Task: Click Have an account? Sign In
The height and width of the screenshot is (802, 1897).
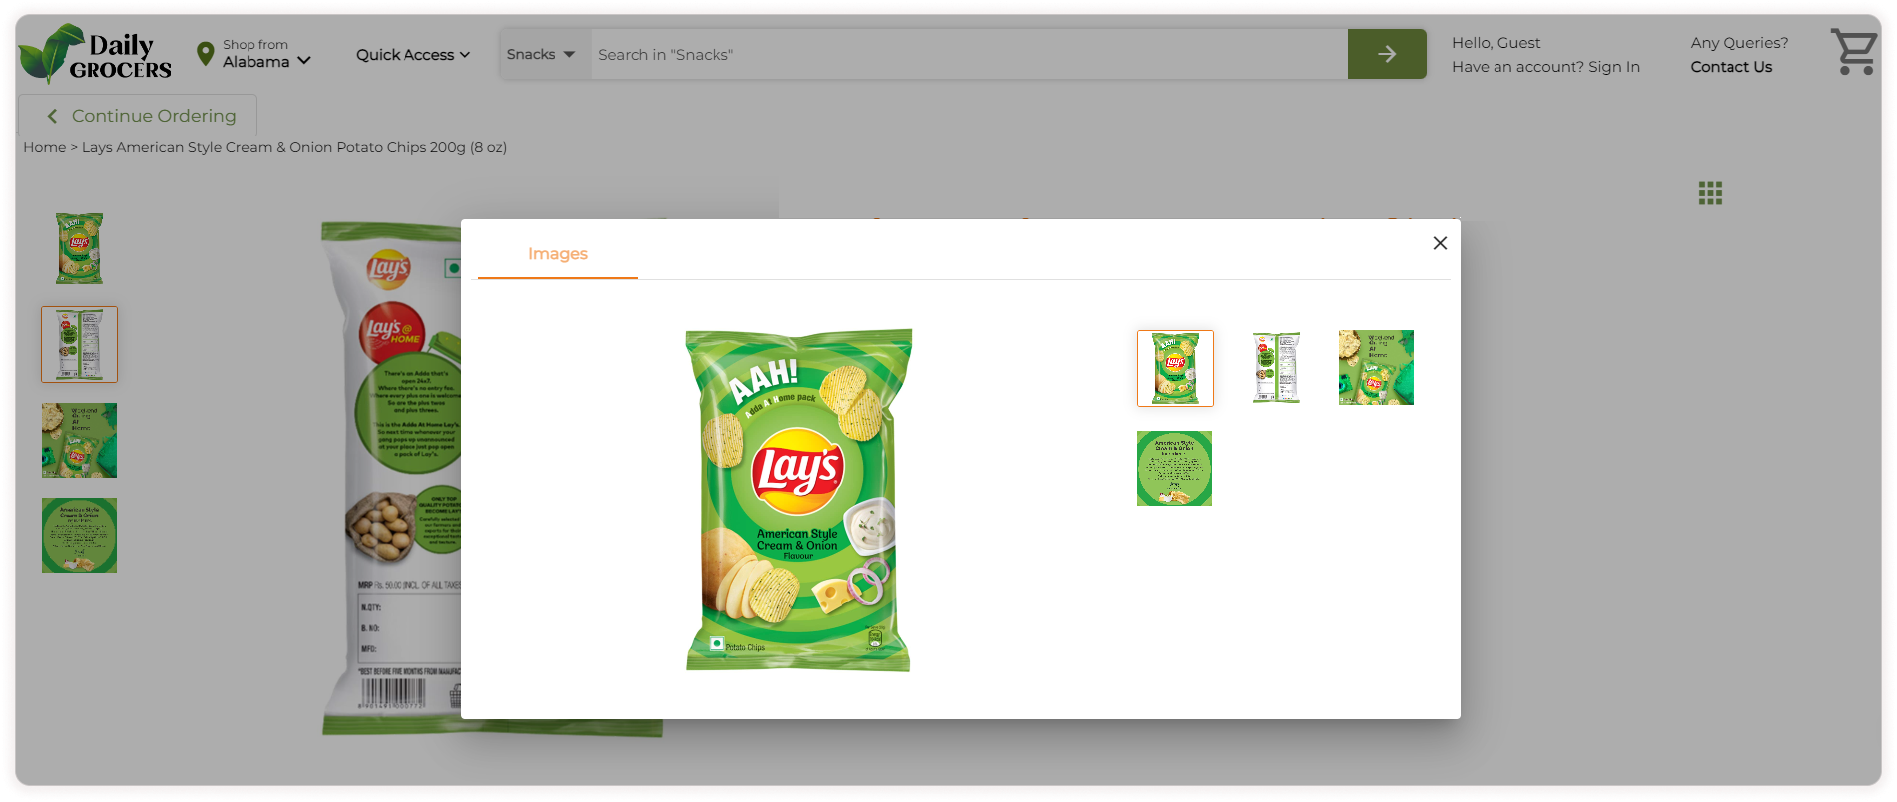Action: (1546, 67)
